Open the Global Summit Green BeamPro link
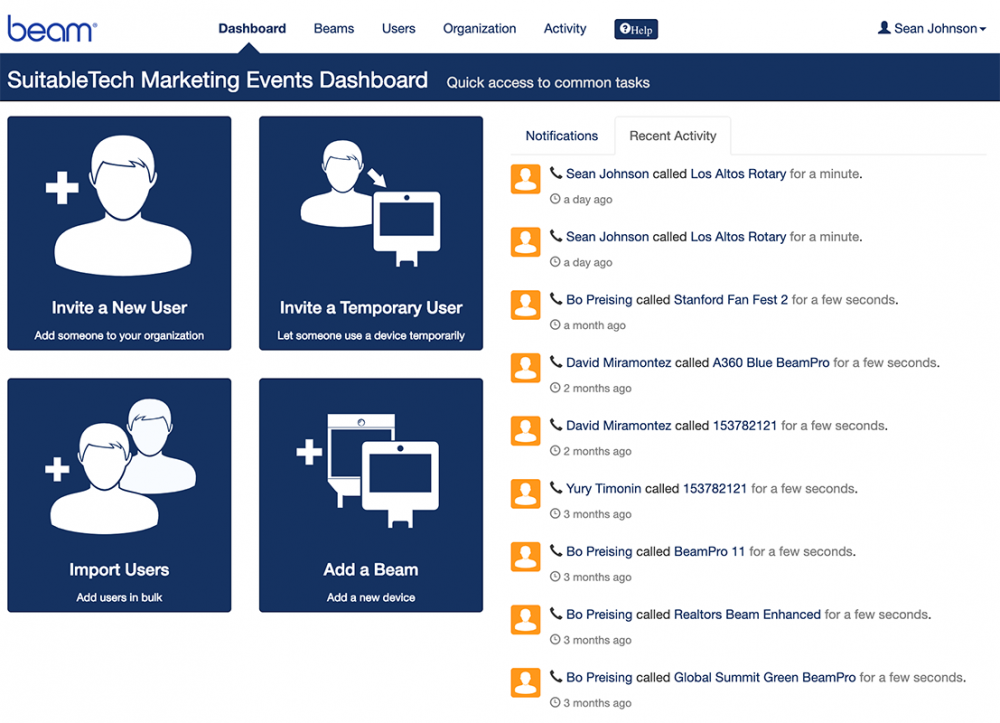The image size is (1000, 723). pyautogui.click(x=765, y=677)
